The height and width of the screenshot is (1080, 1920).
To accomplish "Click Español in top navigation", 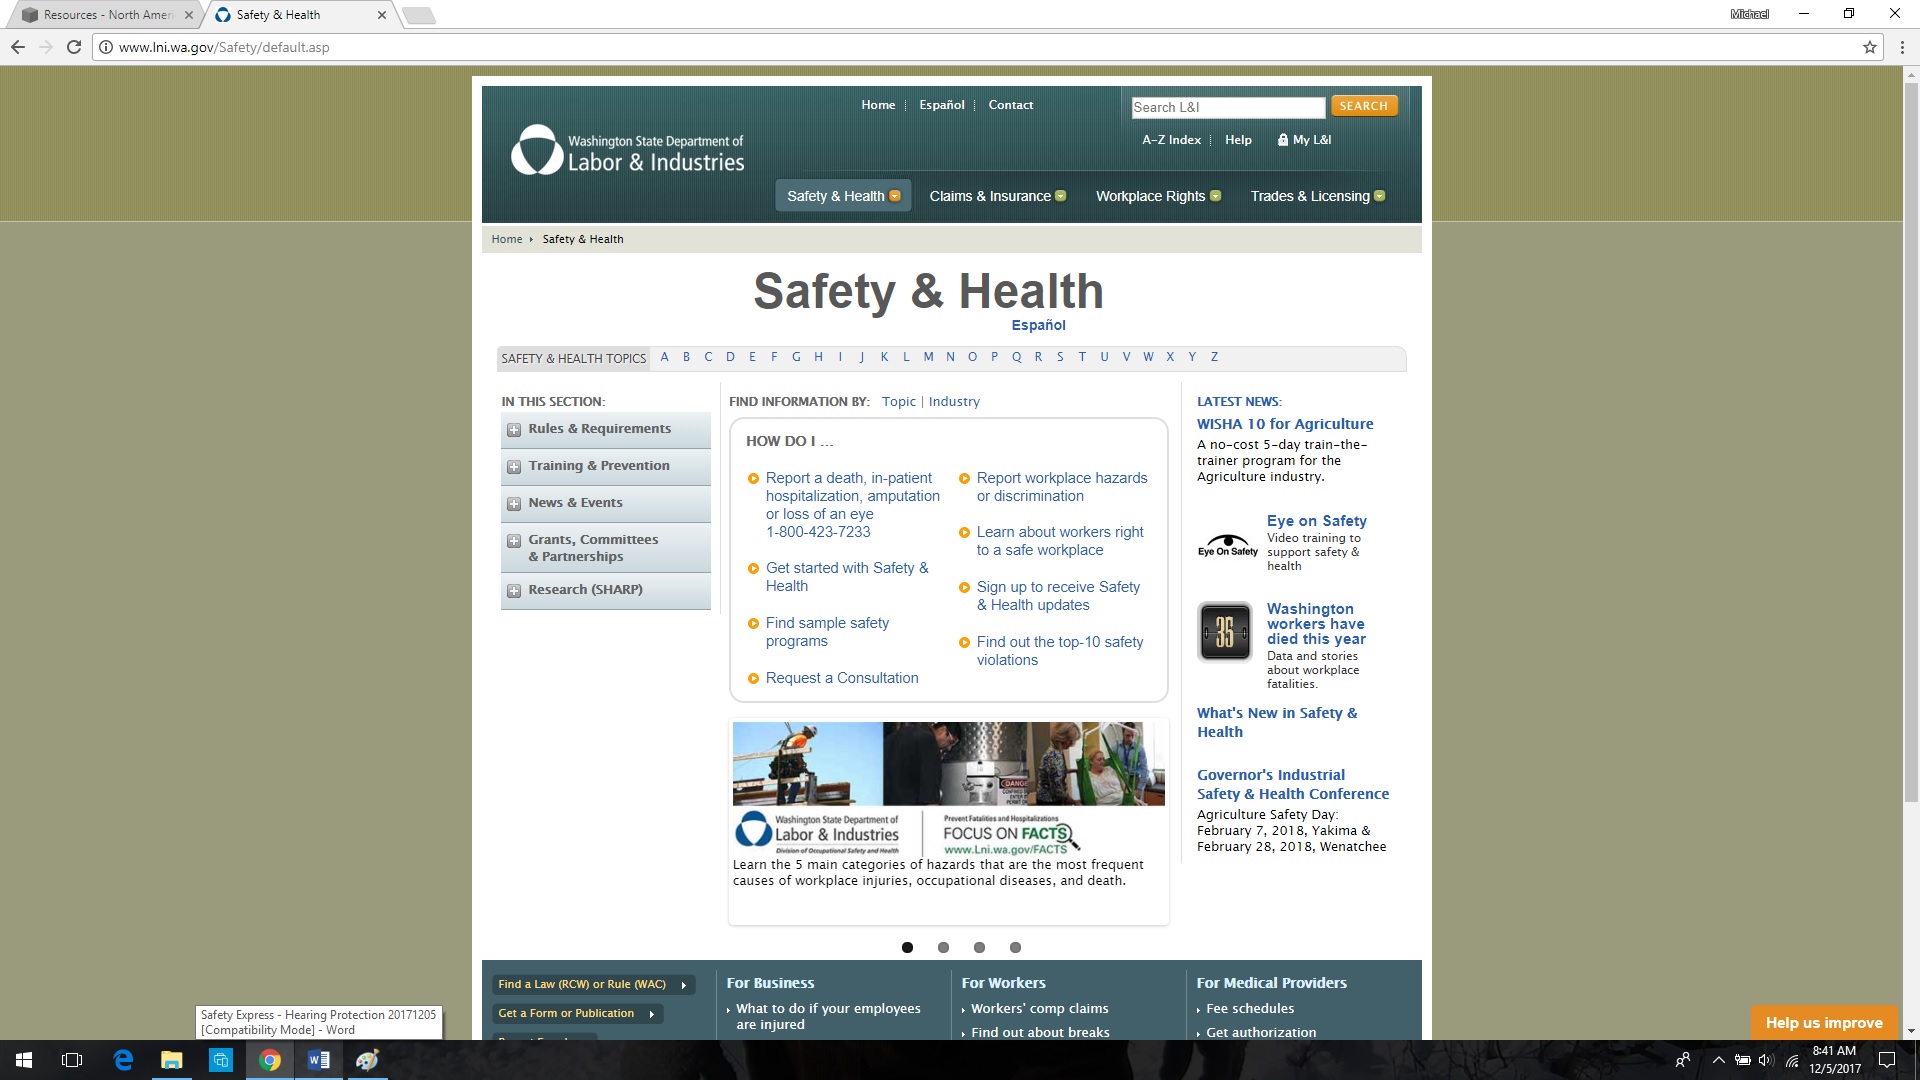I will click(x=942, y=105).
